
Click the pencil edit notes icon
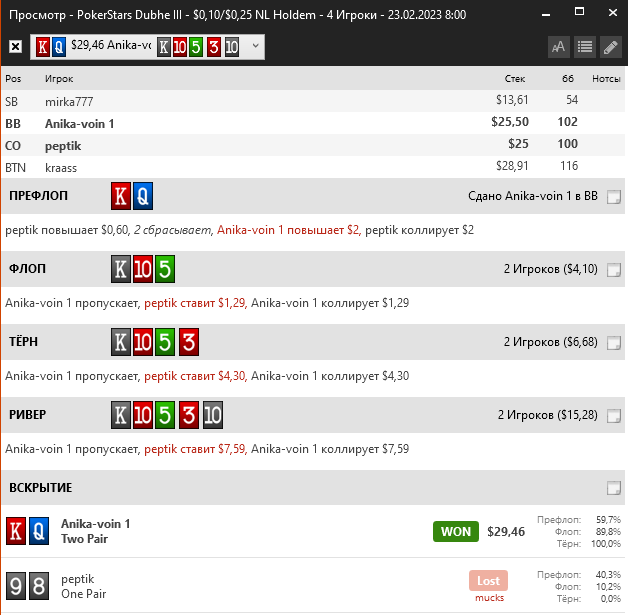(x=610, y=47)
